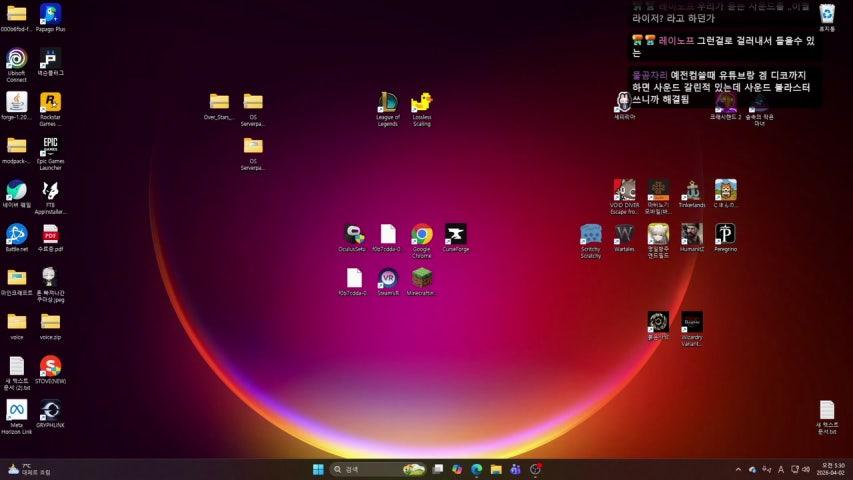Select the Battle.net desktop icon
Image resolution: width=853 pixels, height=480 pixels.
(16, 234)
